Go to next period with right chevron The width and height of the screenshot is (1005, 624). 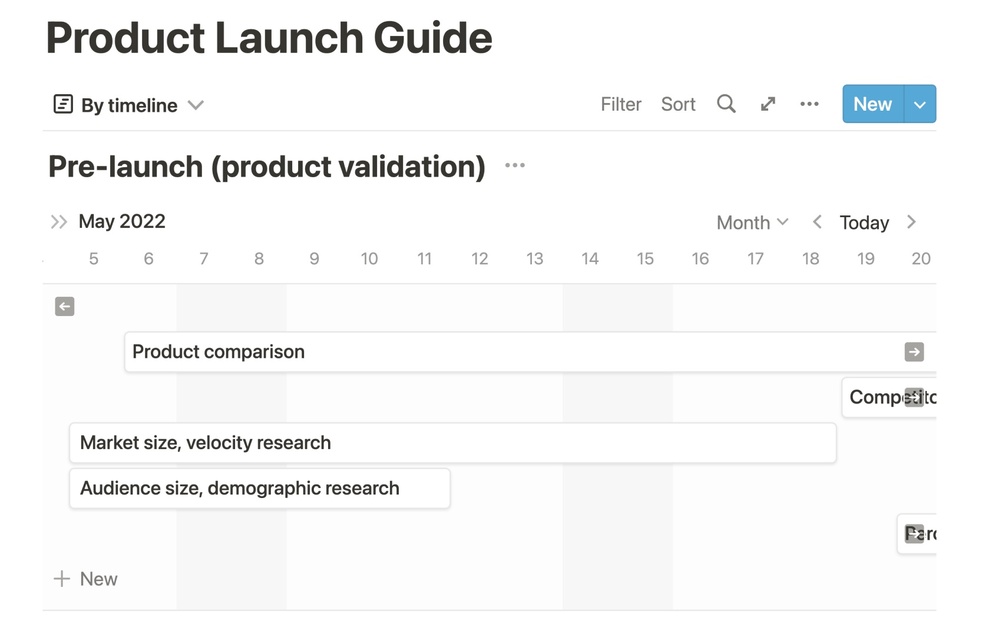(x=911, y=222)
